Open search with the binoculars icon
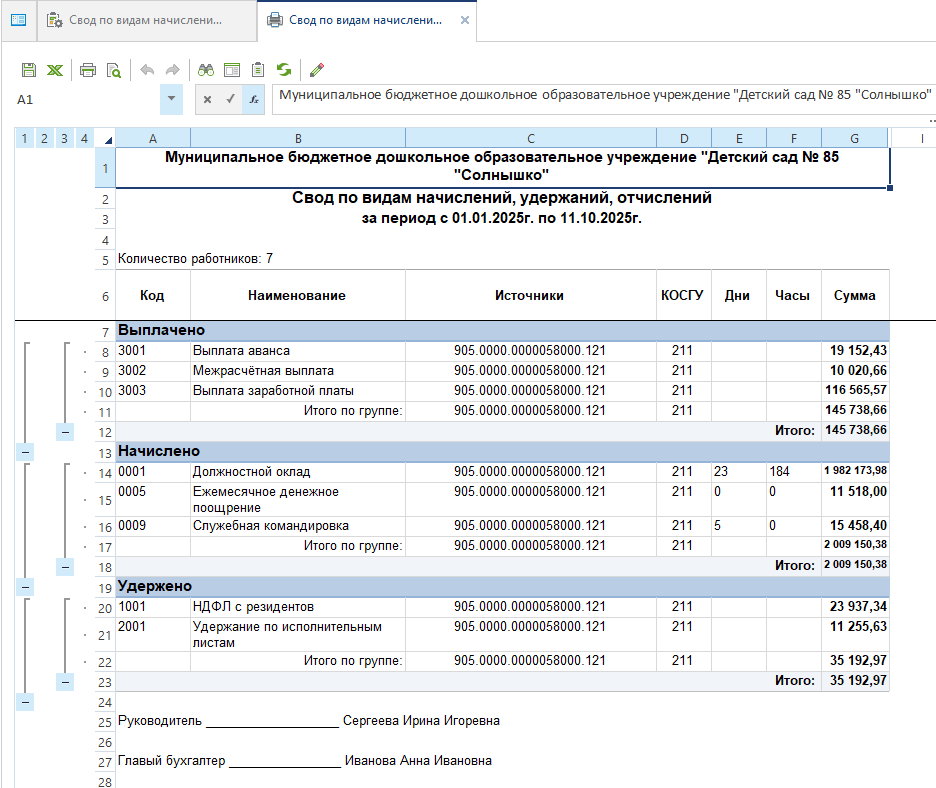 click(x=206, y=70)
